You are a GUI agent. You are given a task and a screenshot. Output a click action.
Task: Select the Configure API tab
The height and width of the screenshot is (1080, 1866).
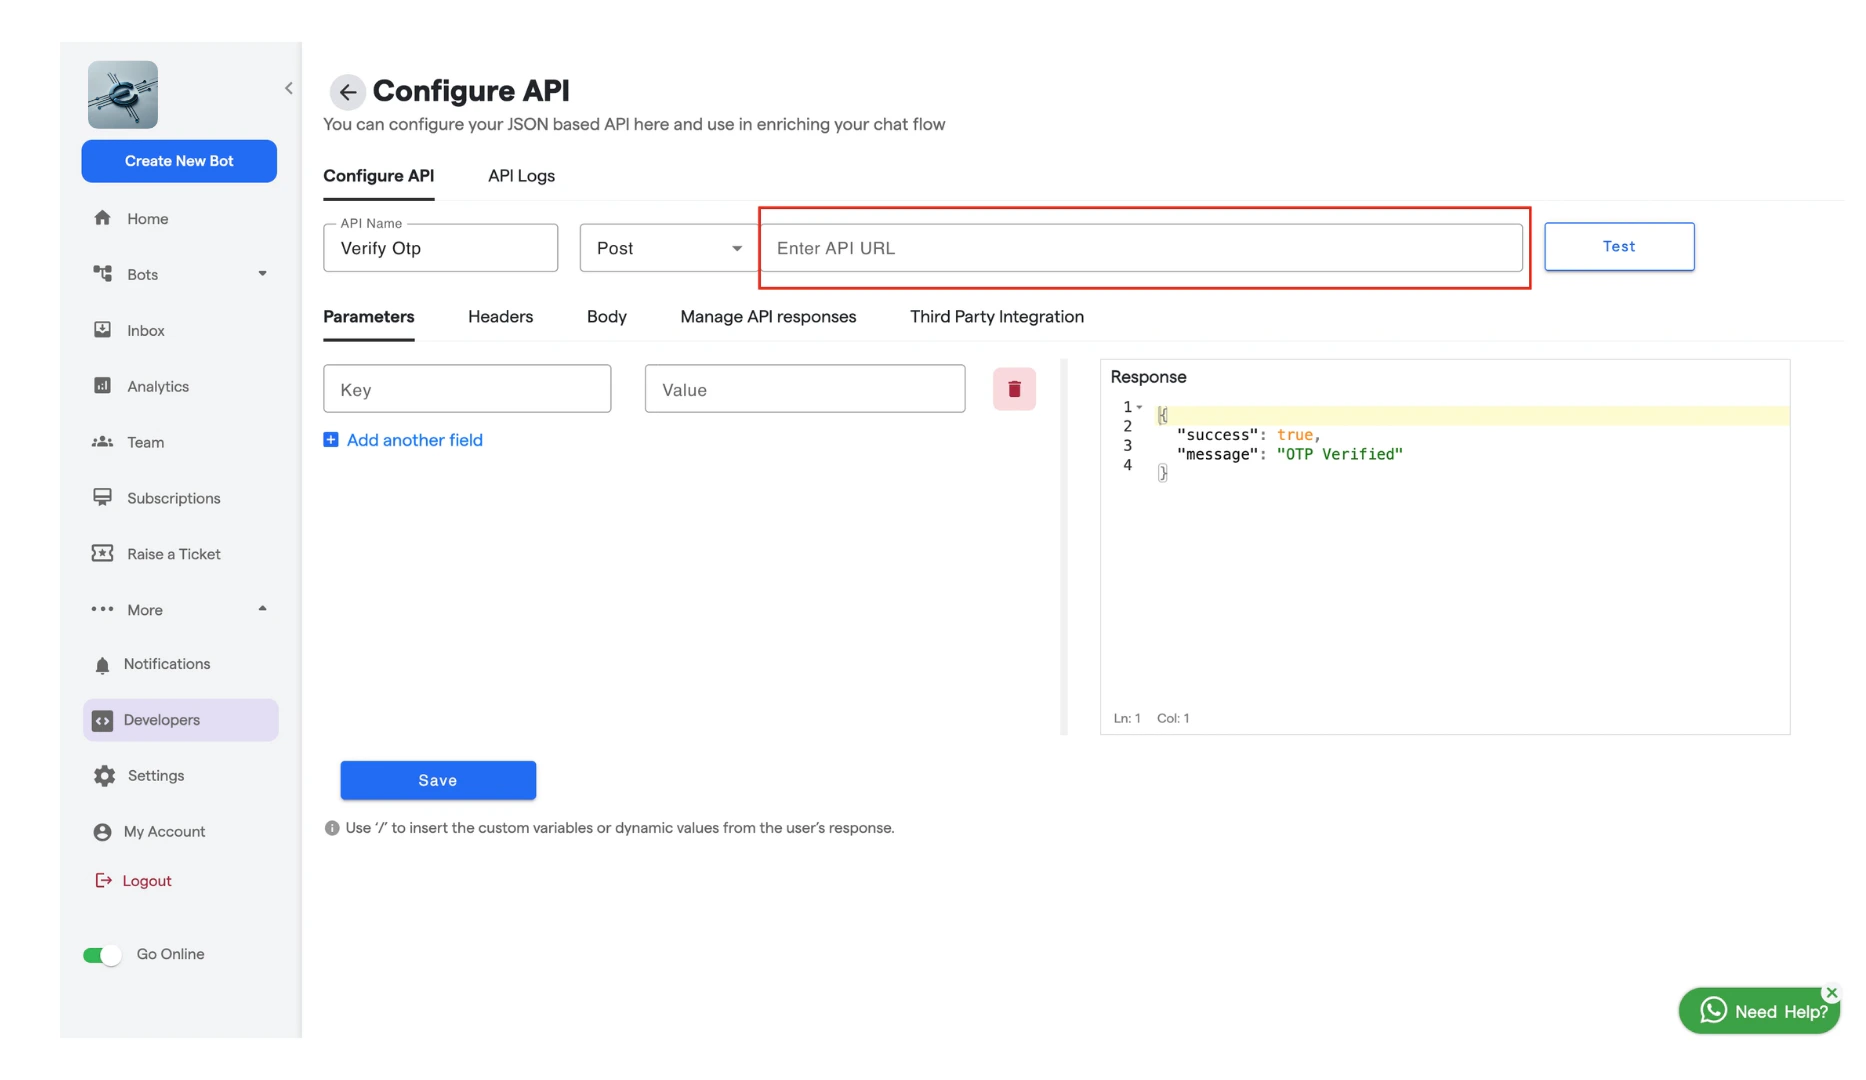[378, 176]
